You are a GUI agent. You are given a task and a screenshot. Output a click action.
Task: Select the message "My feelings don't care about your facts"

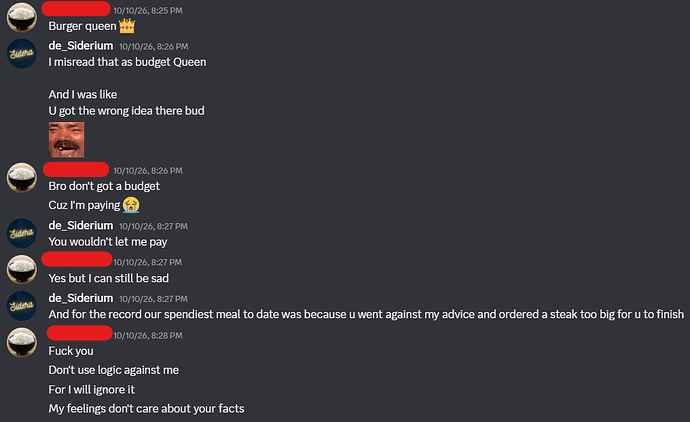147,409
